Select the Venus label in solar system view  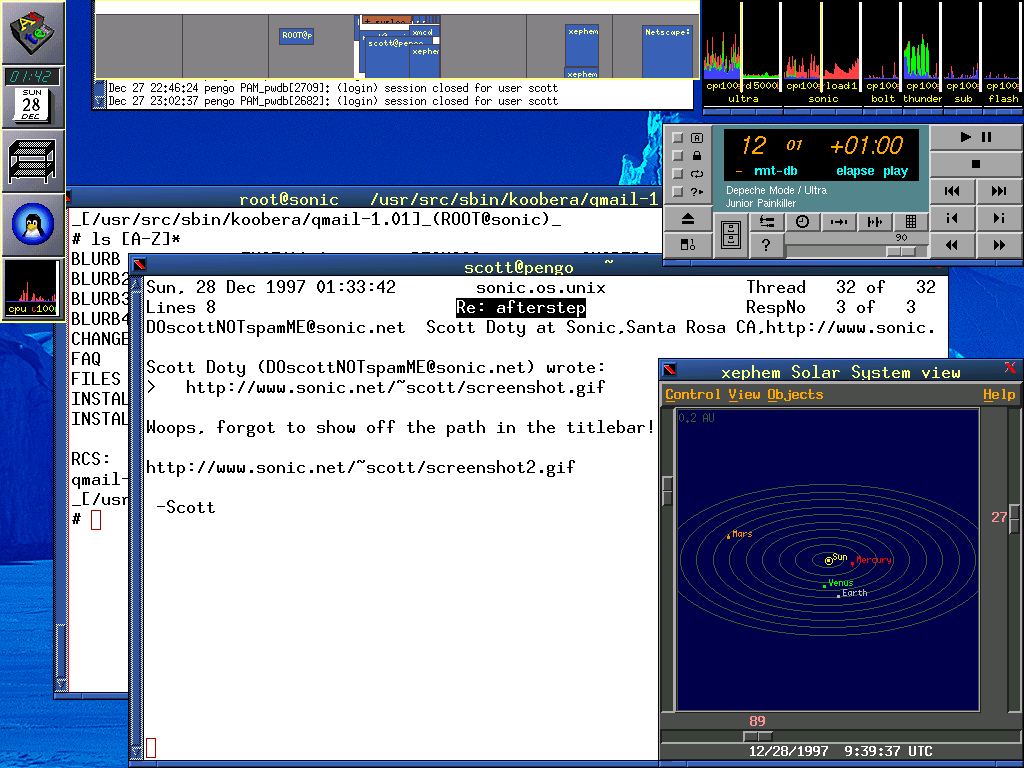pyautogui.click(x=840, y=583)
